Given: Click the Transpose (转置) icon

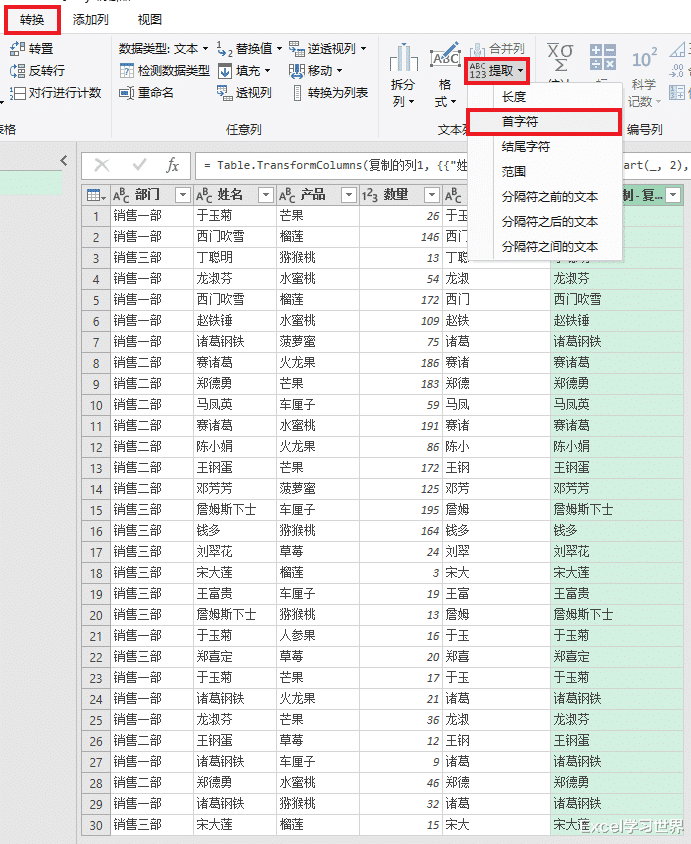Looking at the screenshot, I should tap(17, 48).
